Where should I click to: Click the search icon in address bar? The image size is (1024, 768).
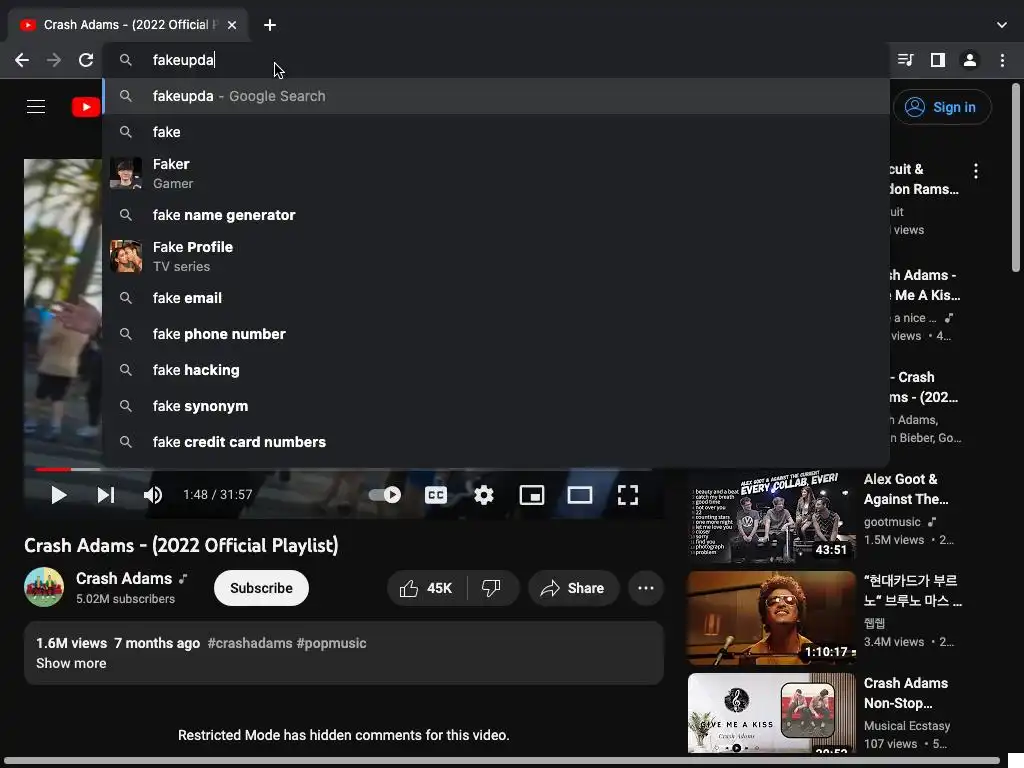click(126, 60)
